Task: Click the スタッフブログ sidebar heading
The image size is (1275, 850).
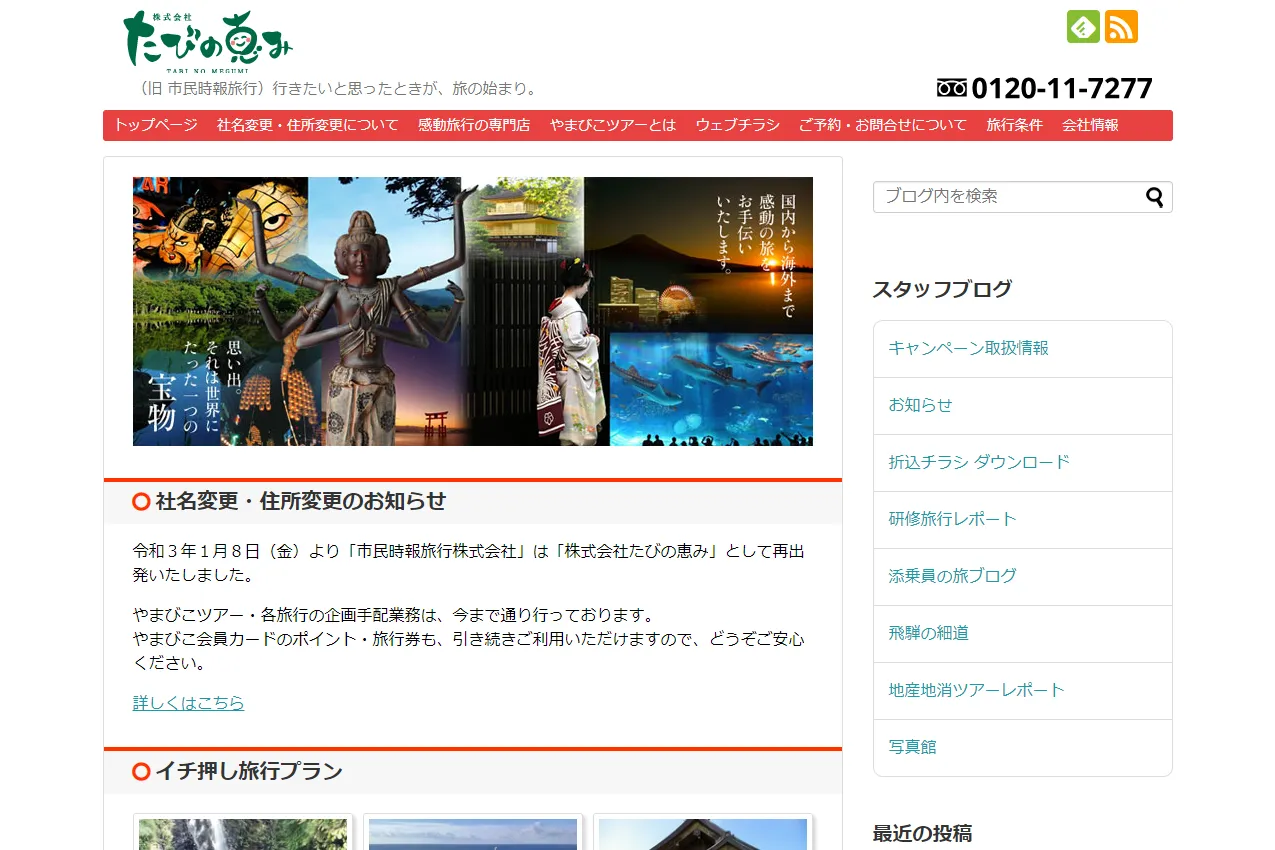Action: [x=942, y=290]
